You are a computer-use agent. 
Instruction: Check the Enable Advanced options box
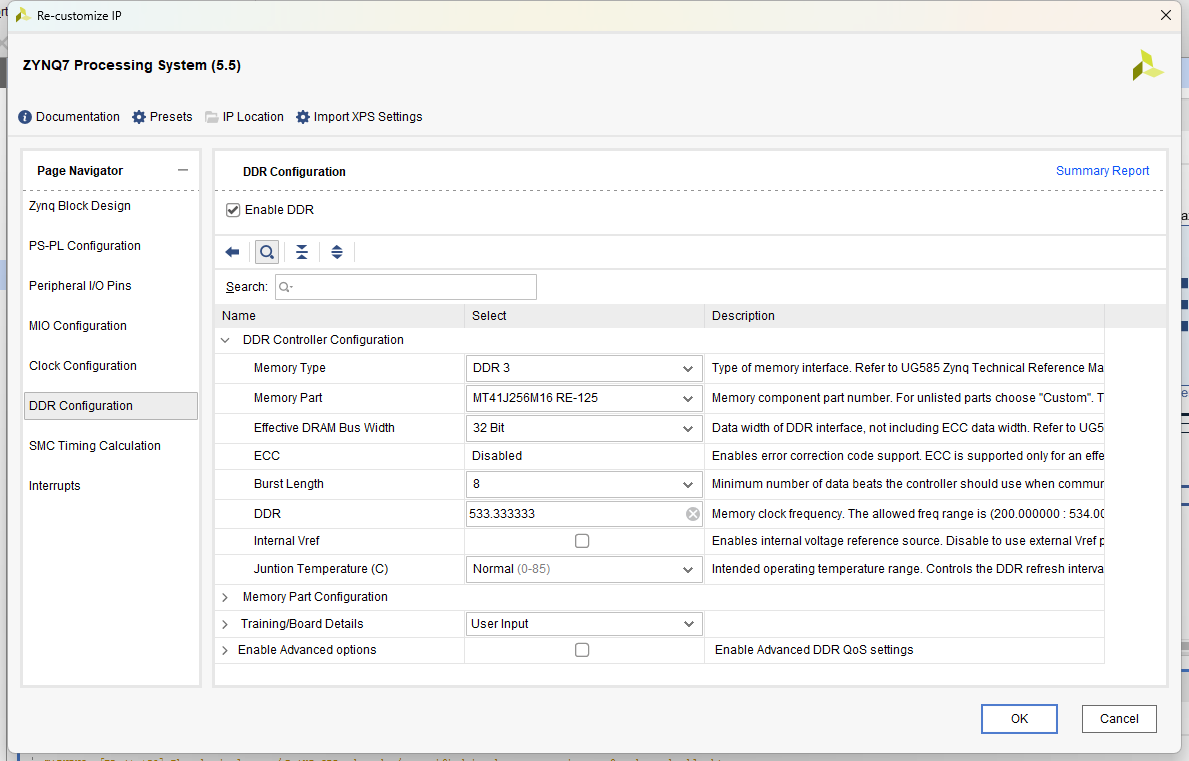(x=582, y=650)
